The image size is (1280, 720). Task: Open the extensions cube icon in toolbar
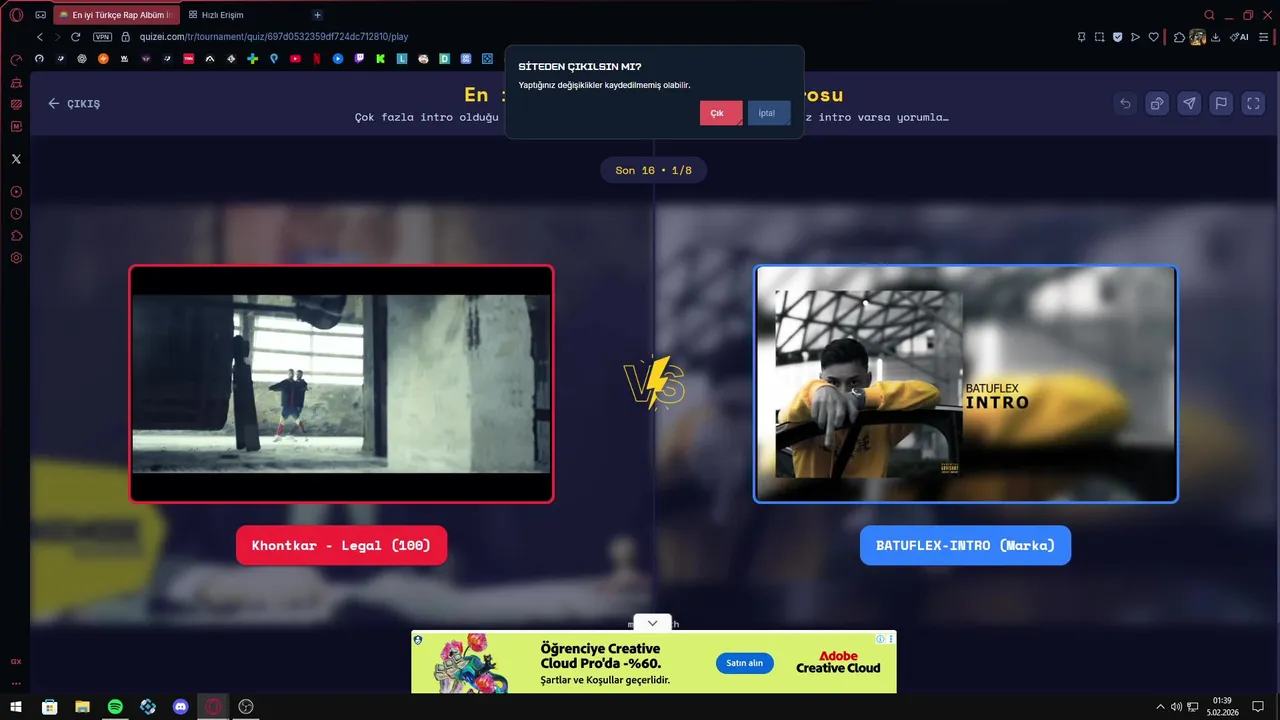point(1179,37)
